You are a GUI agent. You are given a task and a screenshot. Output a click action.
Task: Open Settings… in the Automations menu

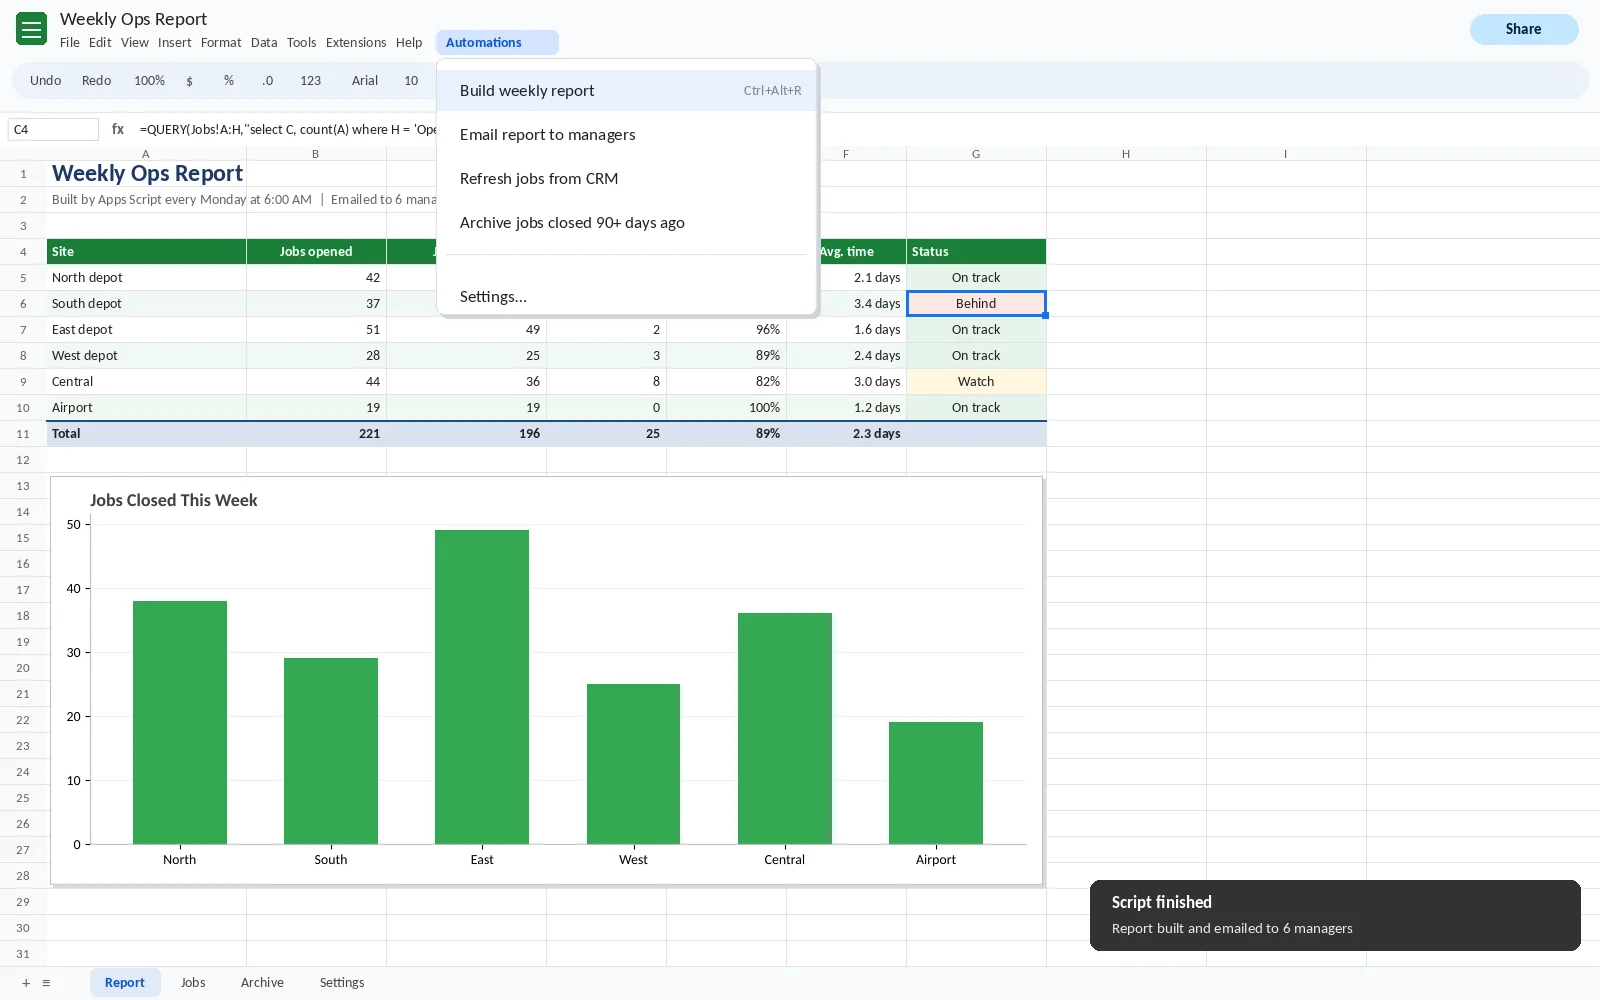[x=627, y=297]
